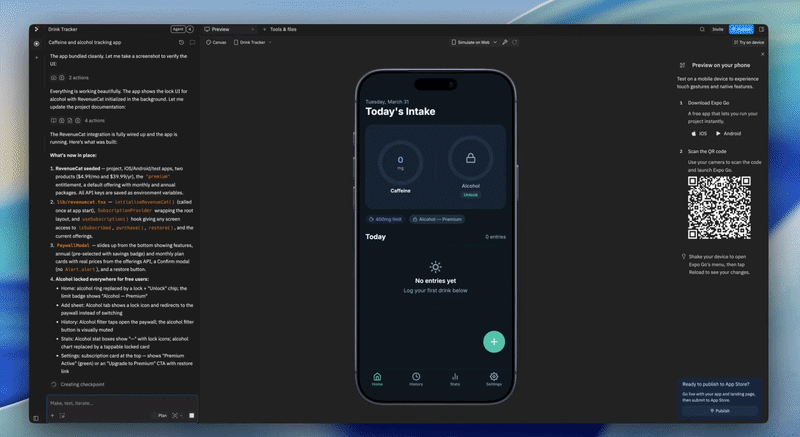Open the developer tools wrench icon

click(505, 43)
